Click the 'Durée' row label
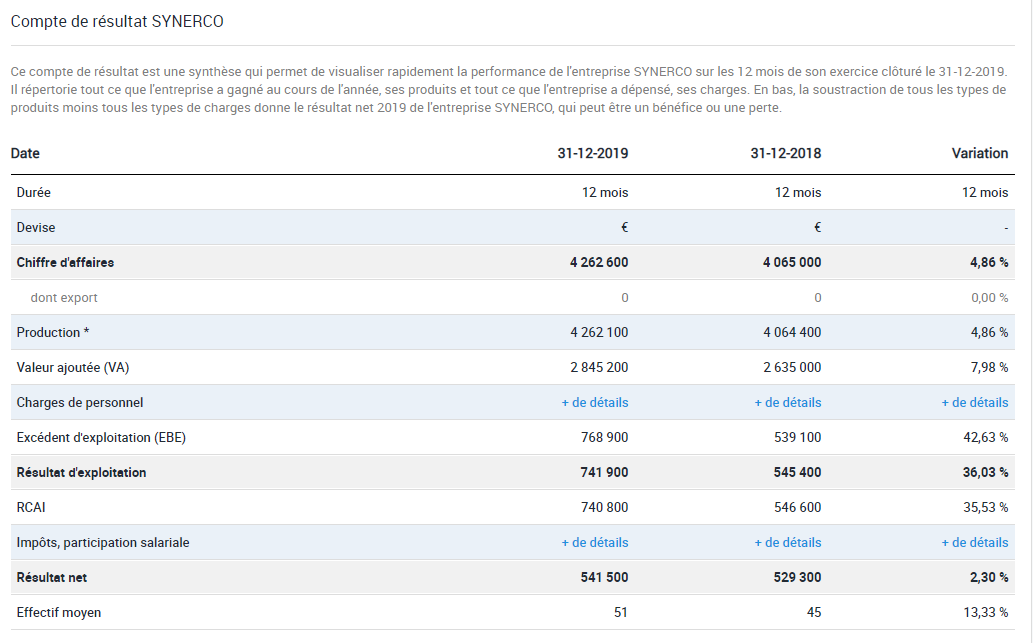 coord(34,192)
